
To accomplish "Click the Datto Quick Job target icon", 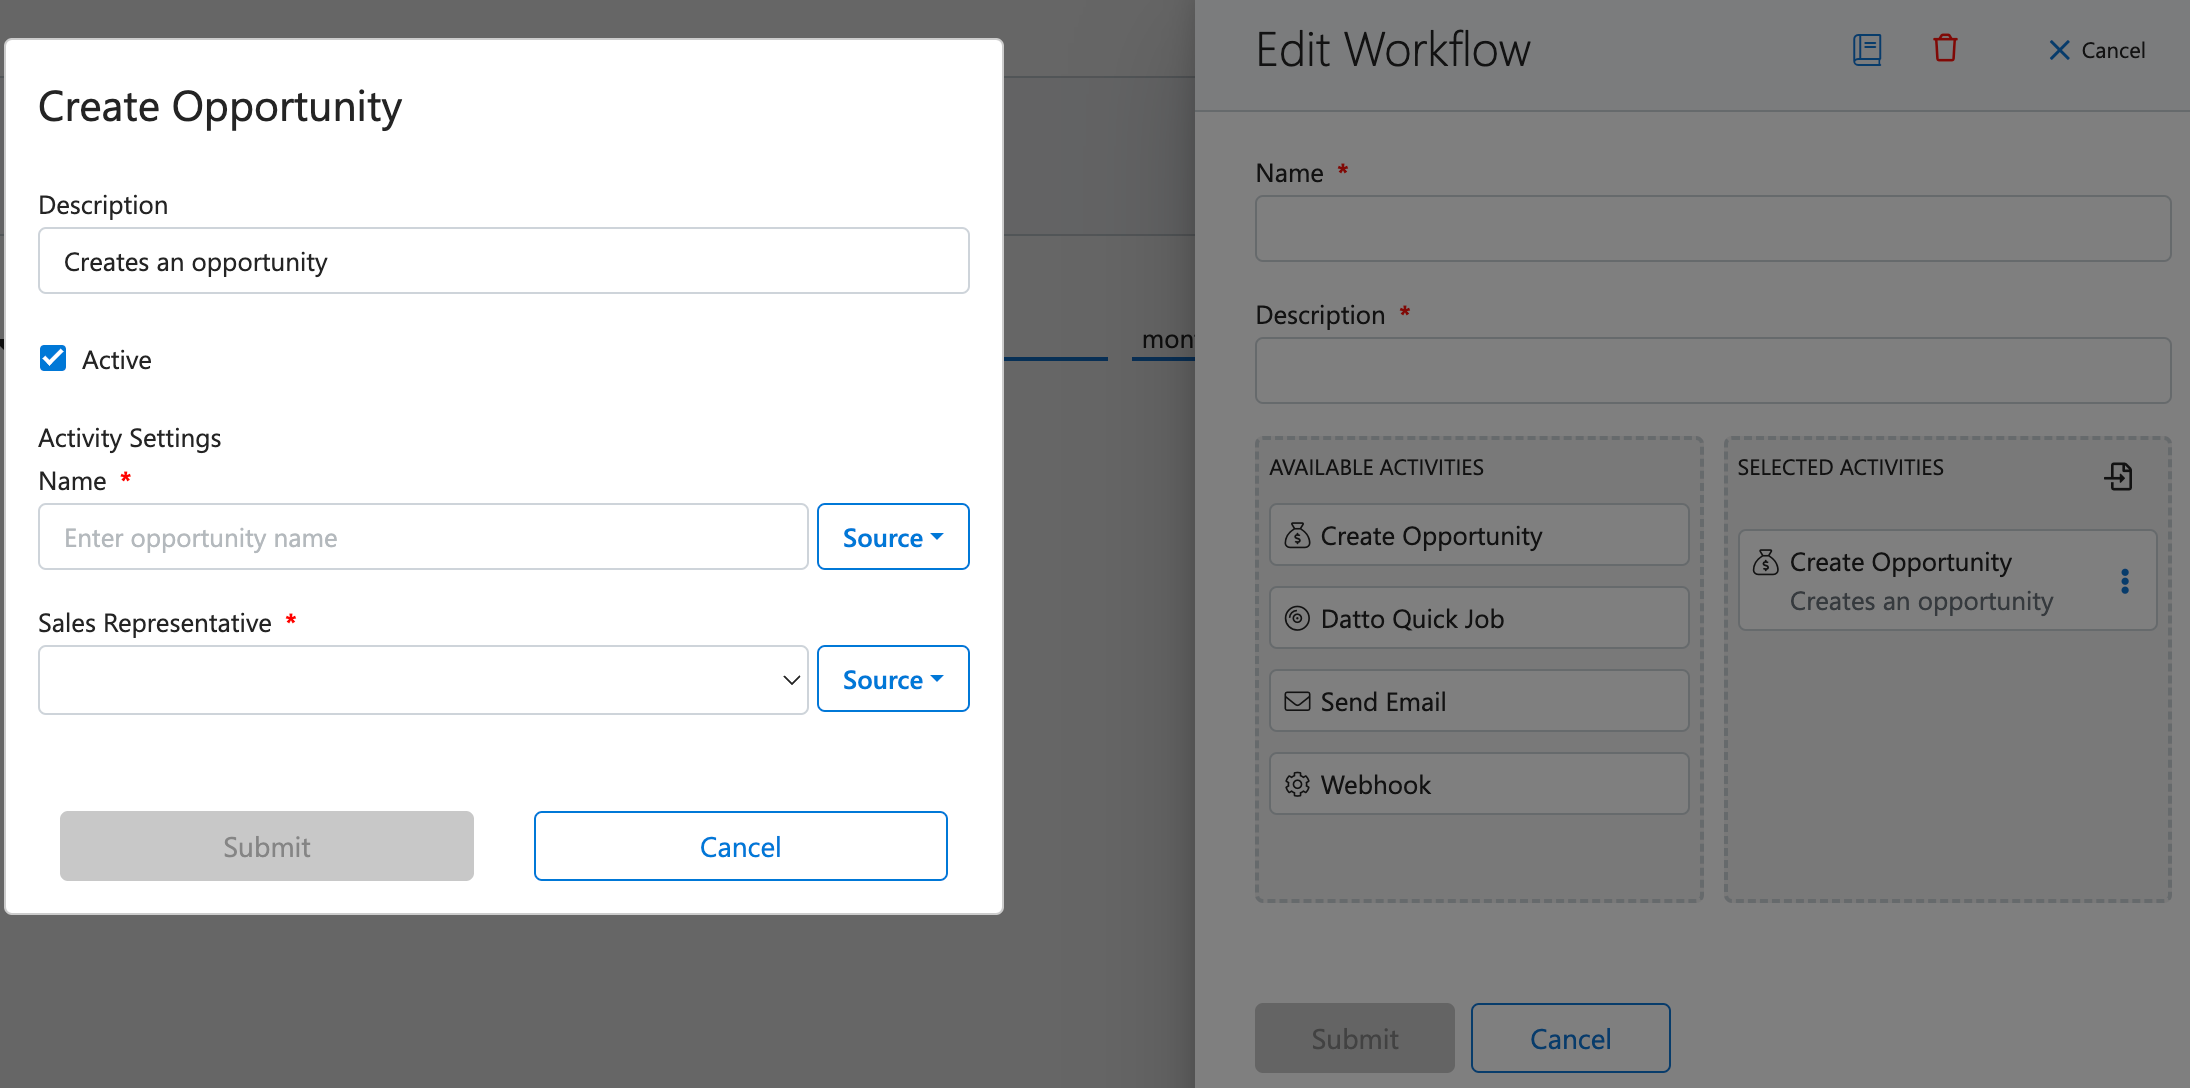I will pyautogui.click(x=1297, y=618).
